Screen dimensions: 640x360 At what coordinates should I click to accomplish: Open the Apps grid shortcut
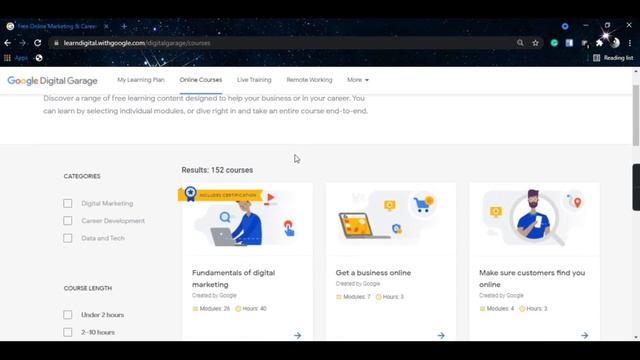coord(16,58)
